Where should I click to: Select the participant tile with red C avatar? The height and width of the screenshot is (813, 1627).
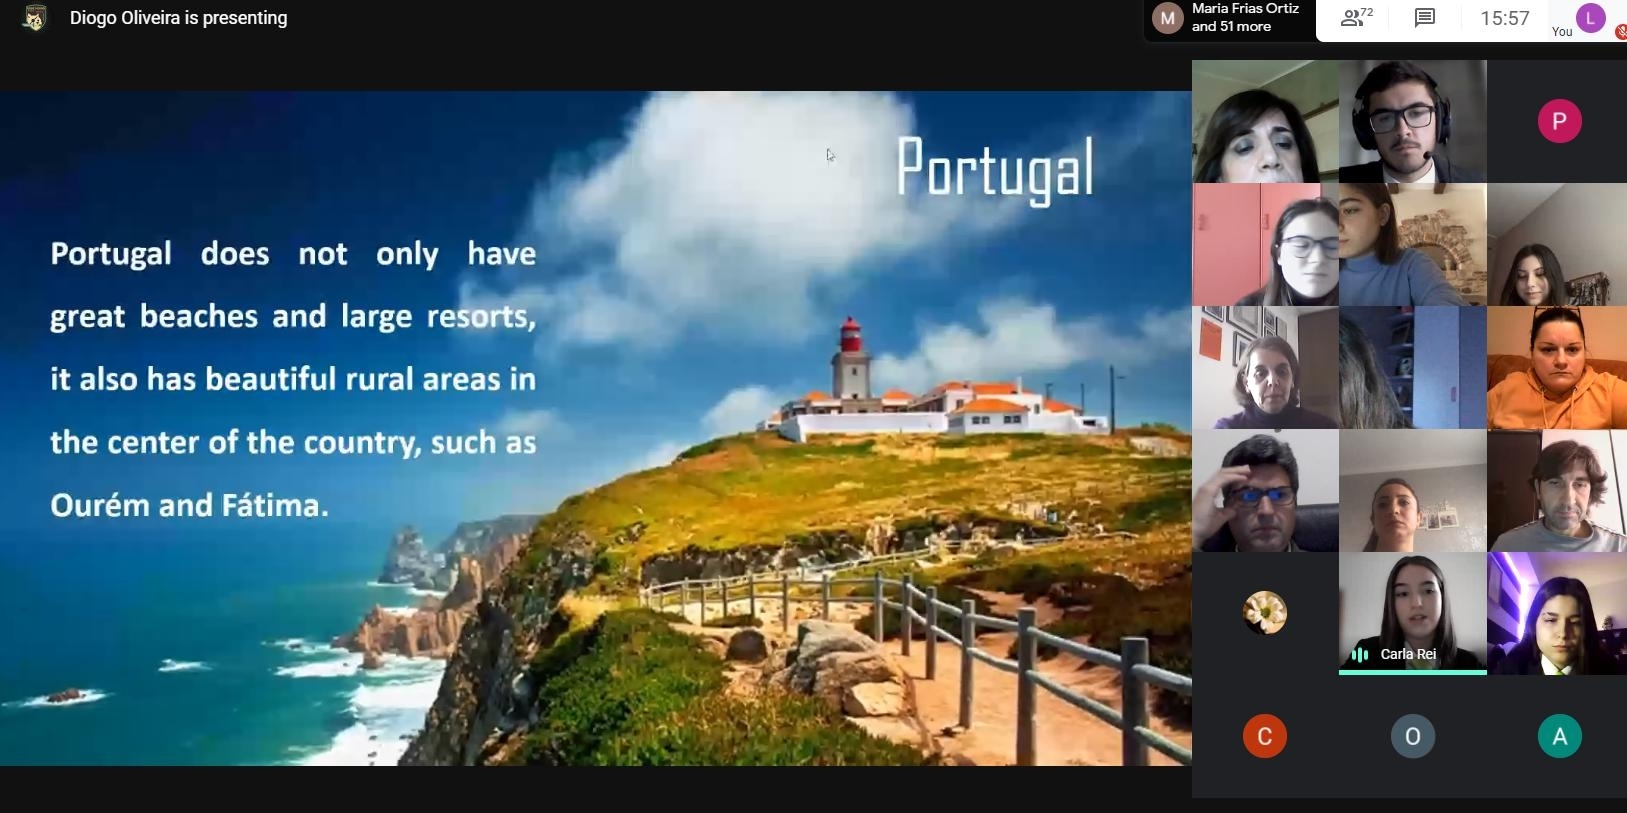(x=1264, y=736)
